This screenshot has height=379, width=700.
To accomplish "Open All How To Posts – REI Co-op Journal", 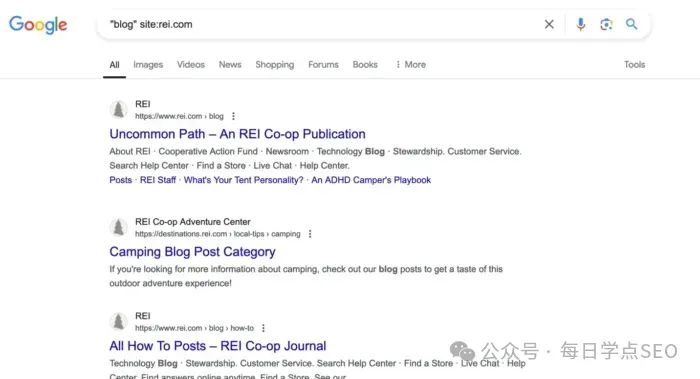I will point(218,346).
